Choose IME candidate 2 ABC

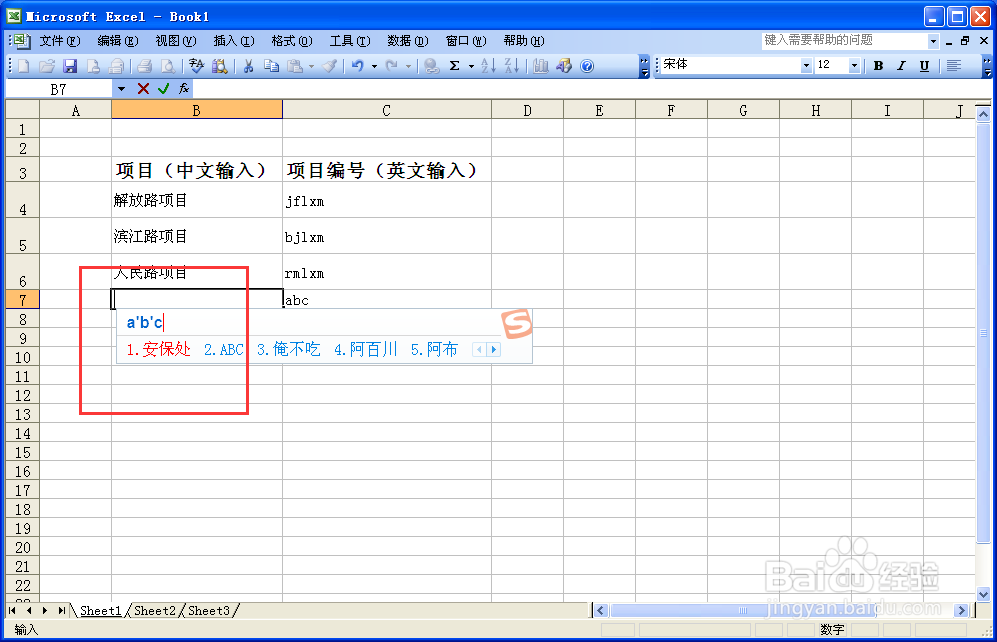click(x=224, y=349)
